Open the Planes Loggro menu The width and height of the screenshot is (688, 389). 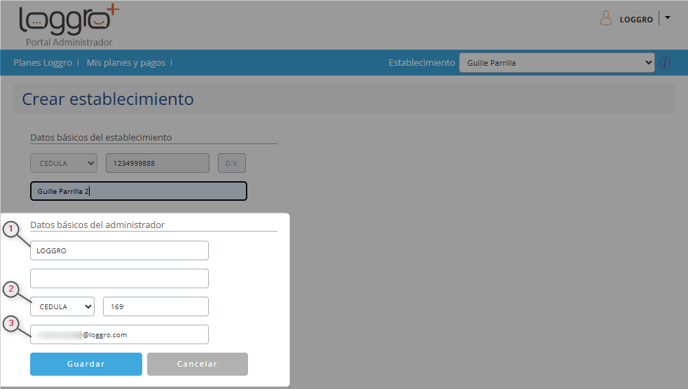coord(43,63)
